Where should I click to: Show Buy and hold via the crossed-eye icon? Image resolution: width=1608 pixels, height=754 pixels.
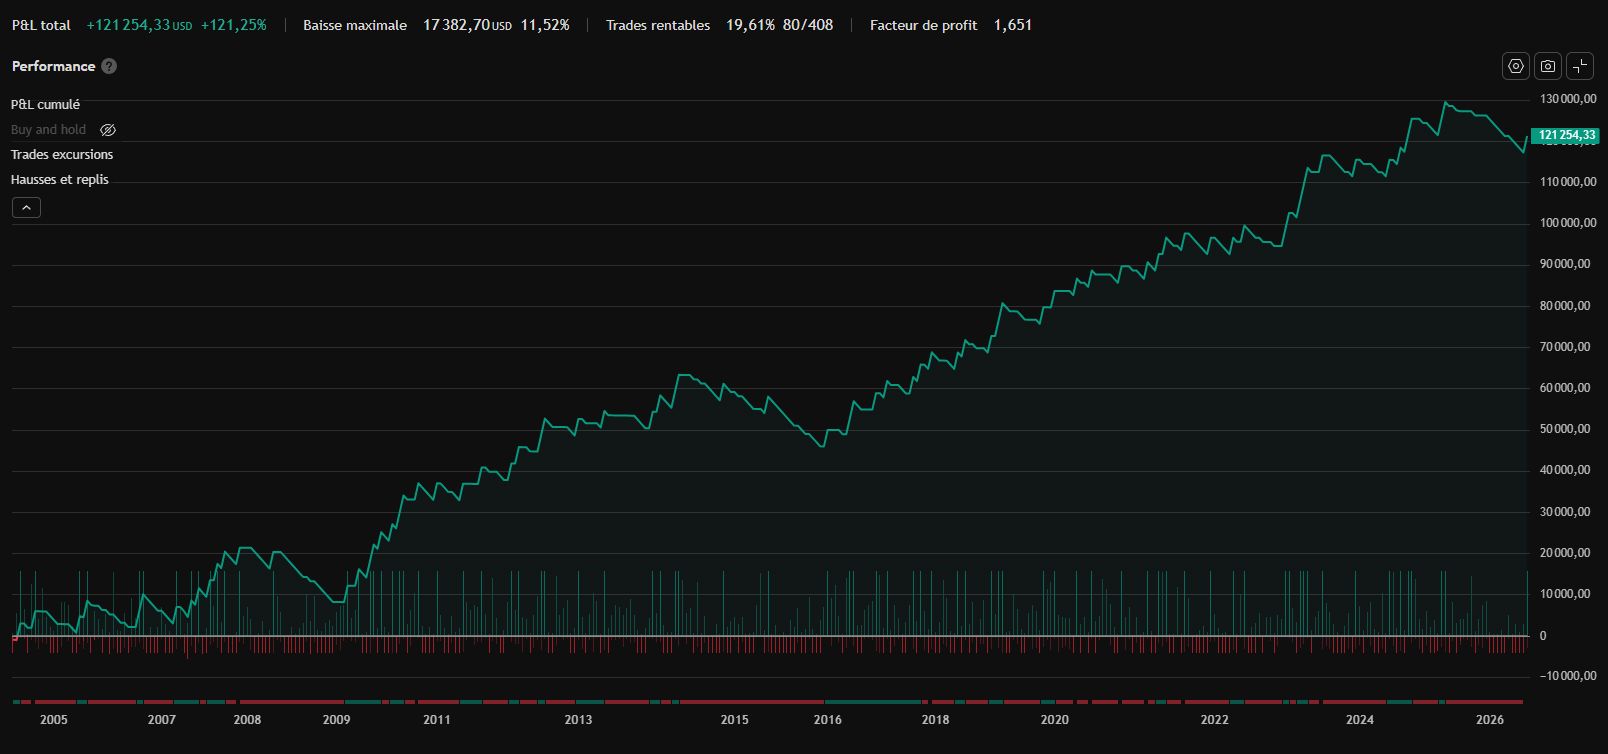click(x=108, y=130)
